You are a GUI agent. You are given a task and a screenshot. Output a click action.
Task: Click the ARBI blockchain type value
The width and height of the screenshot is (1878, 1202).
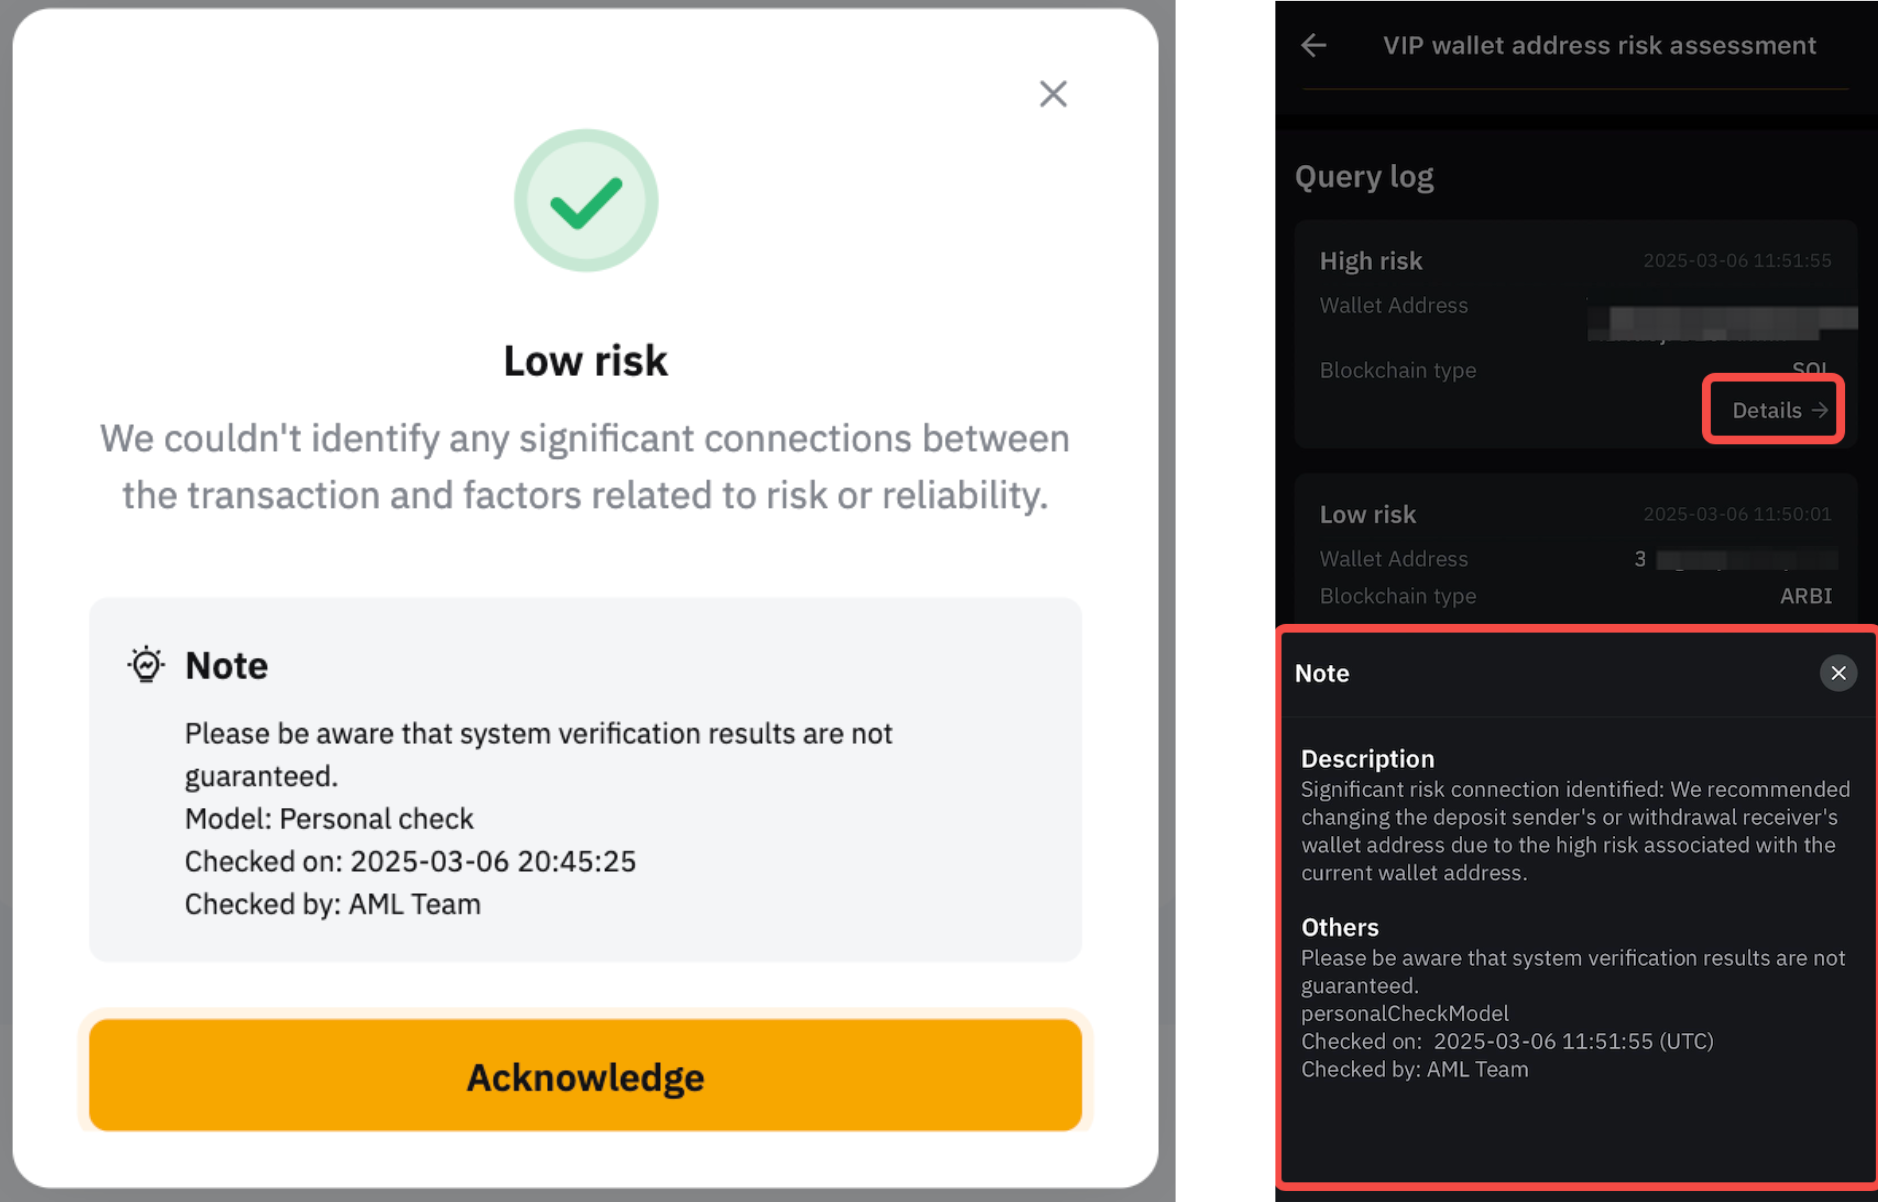tap(1805, 596)
